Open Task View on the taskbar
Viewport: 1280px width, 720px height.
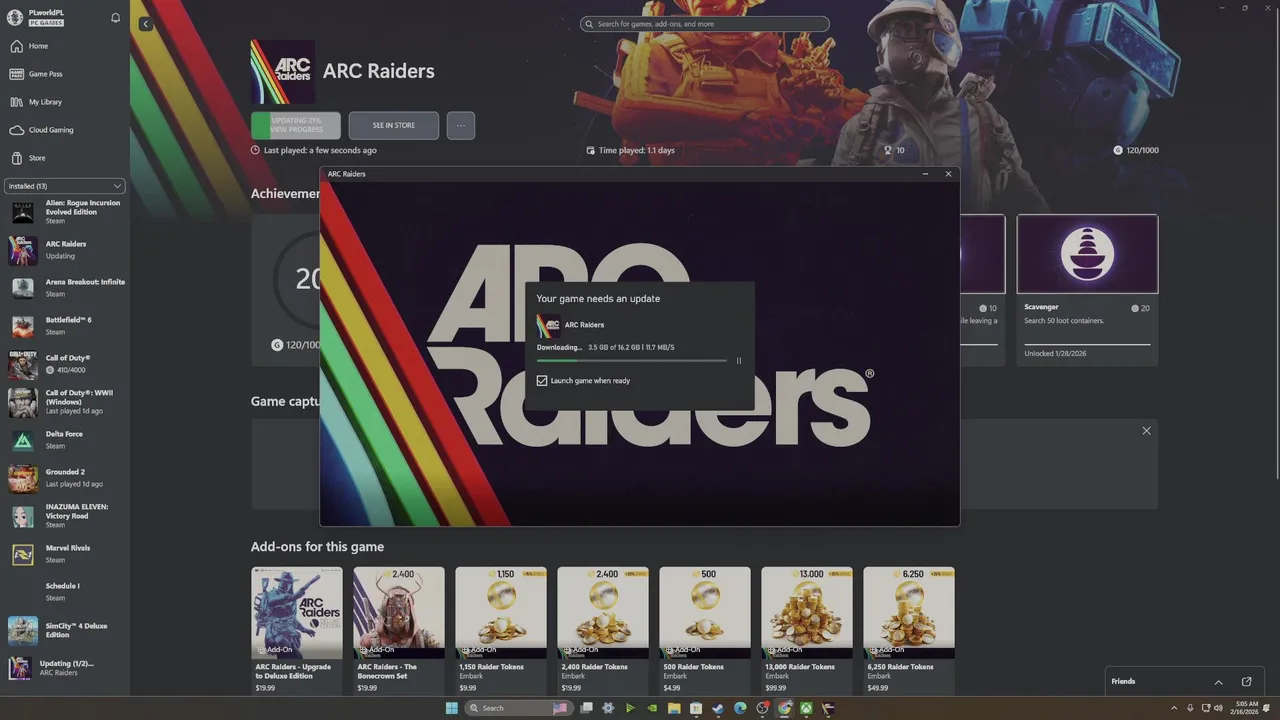tap(587, 708)
